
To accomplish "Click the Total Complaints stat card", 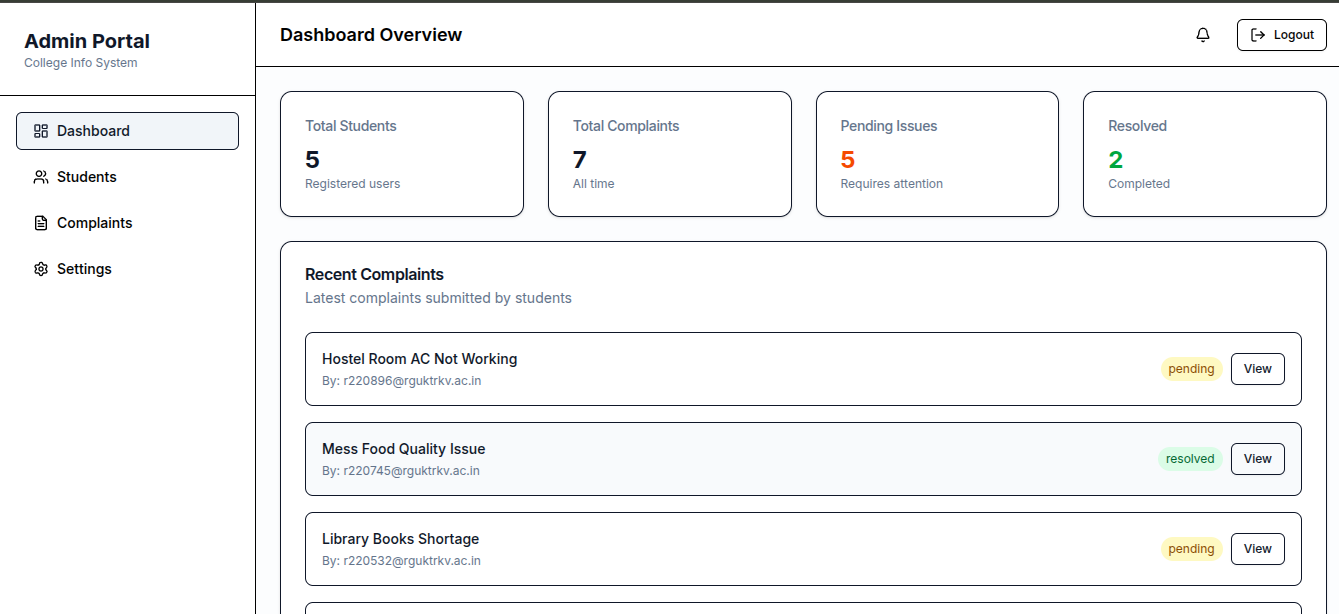I will click(x=669, y=154).
